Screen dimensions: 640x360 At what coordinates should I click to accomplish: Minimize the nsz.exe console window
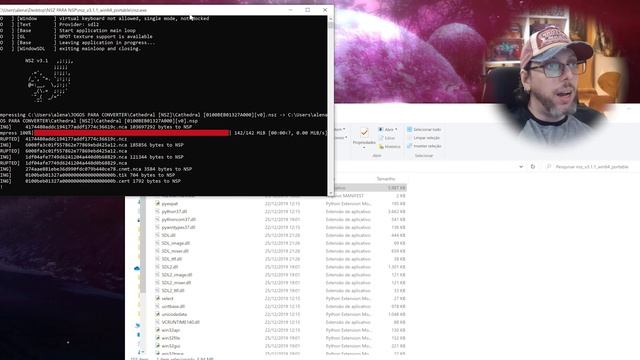(290, 10)
